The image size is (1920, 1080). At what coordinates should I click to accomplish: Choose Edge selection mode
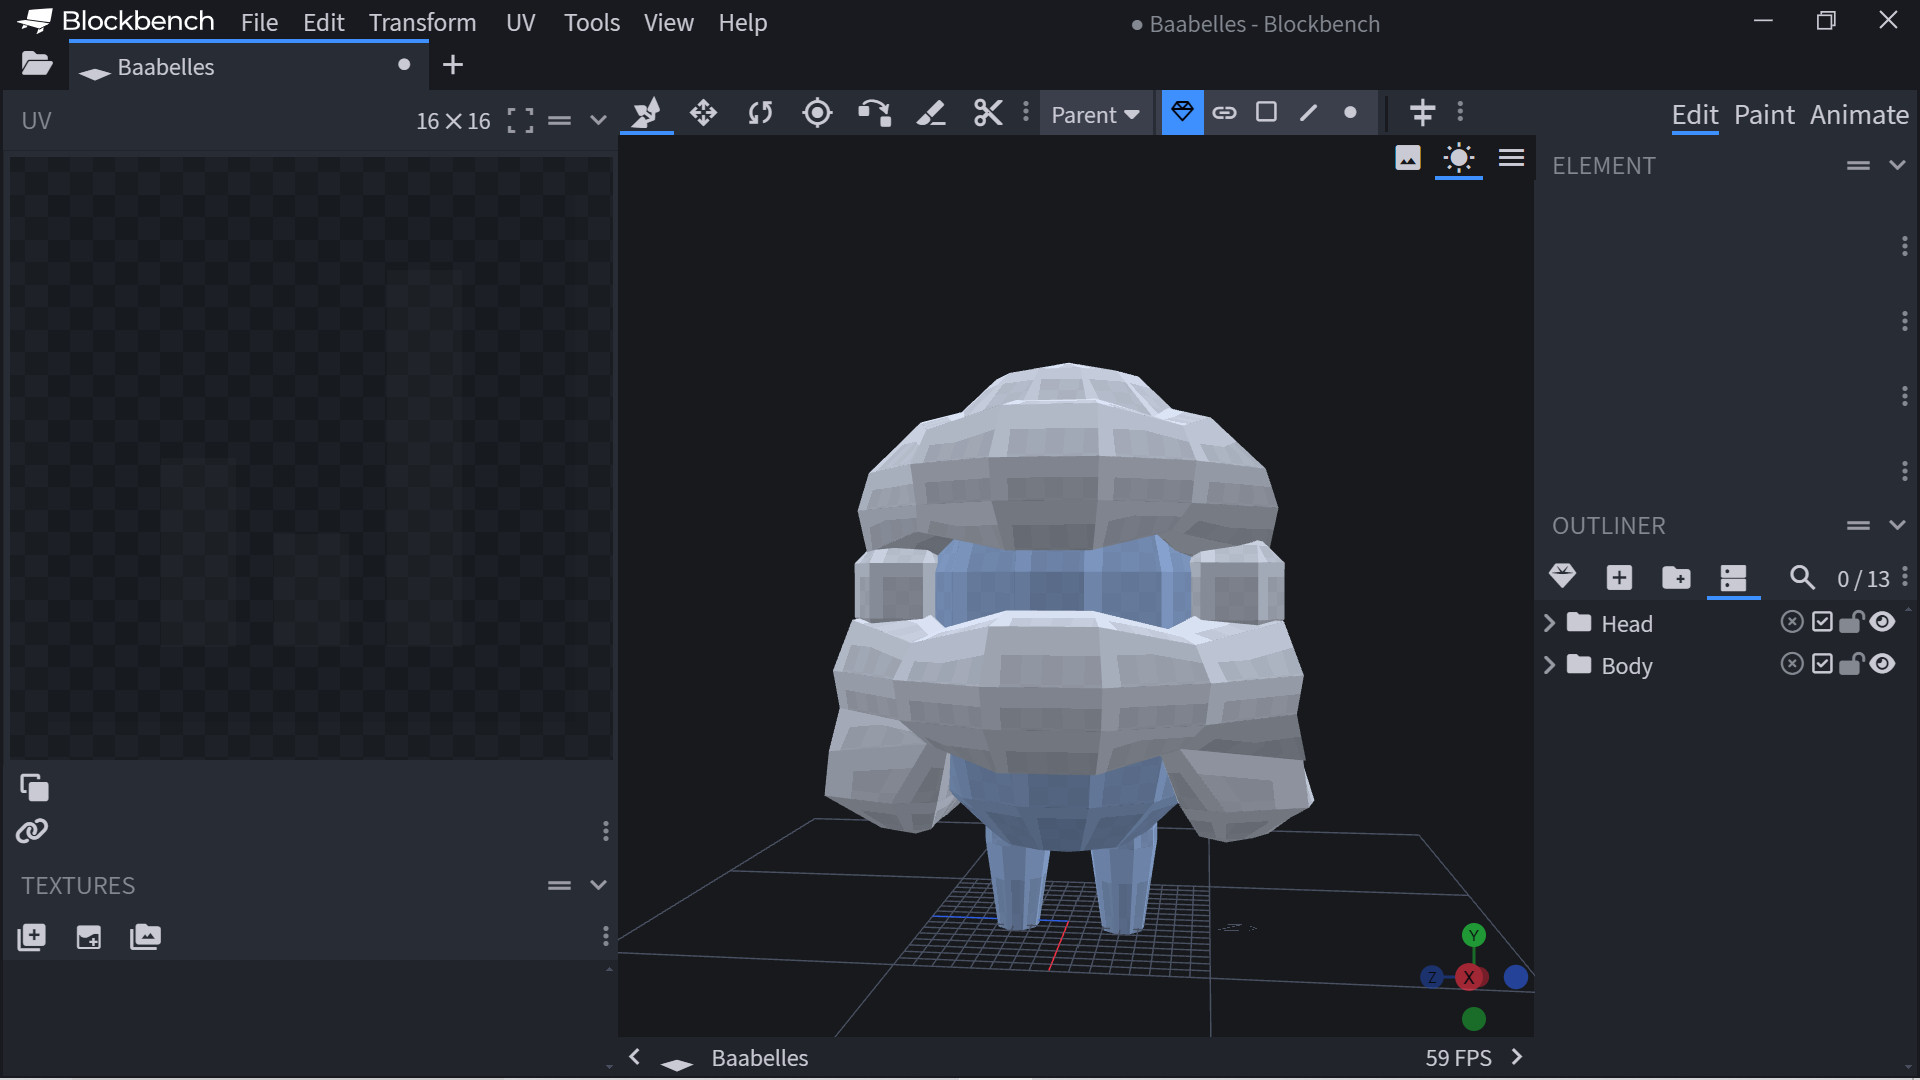1308,112
